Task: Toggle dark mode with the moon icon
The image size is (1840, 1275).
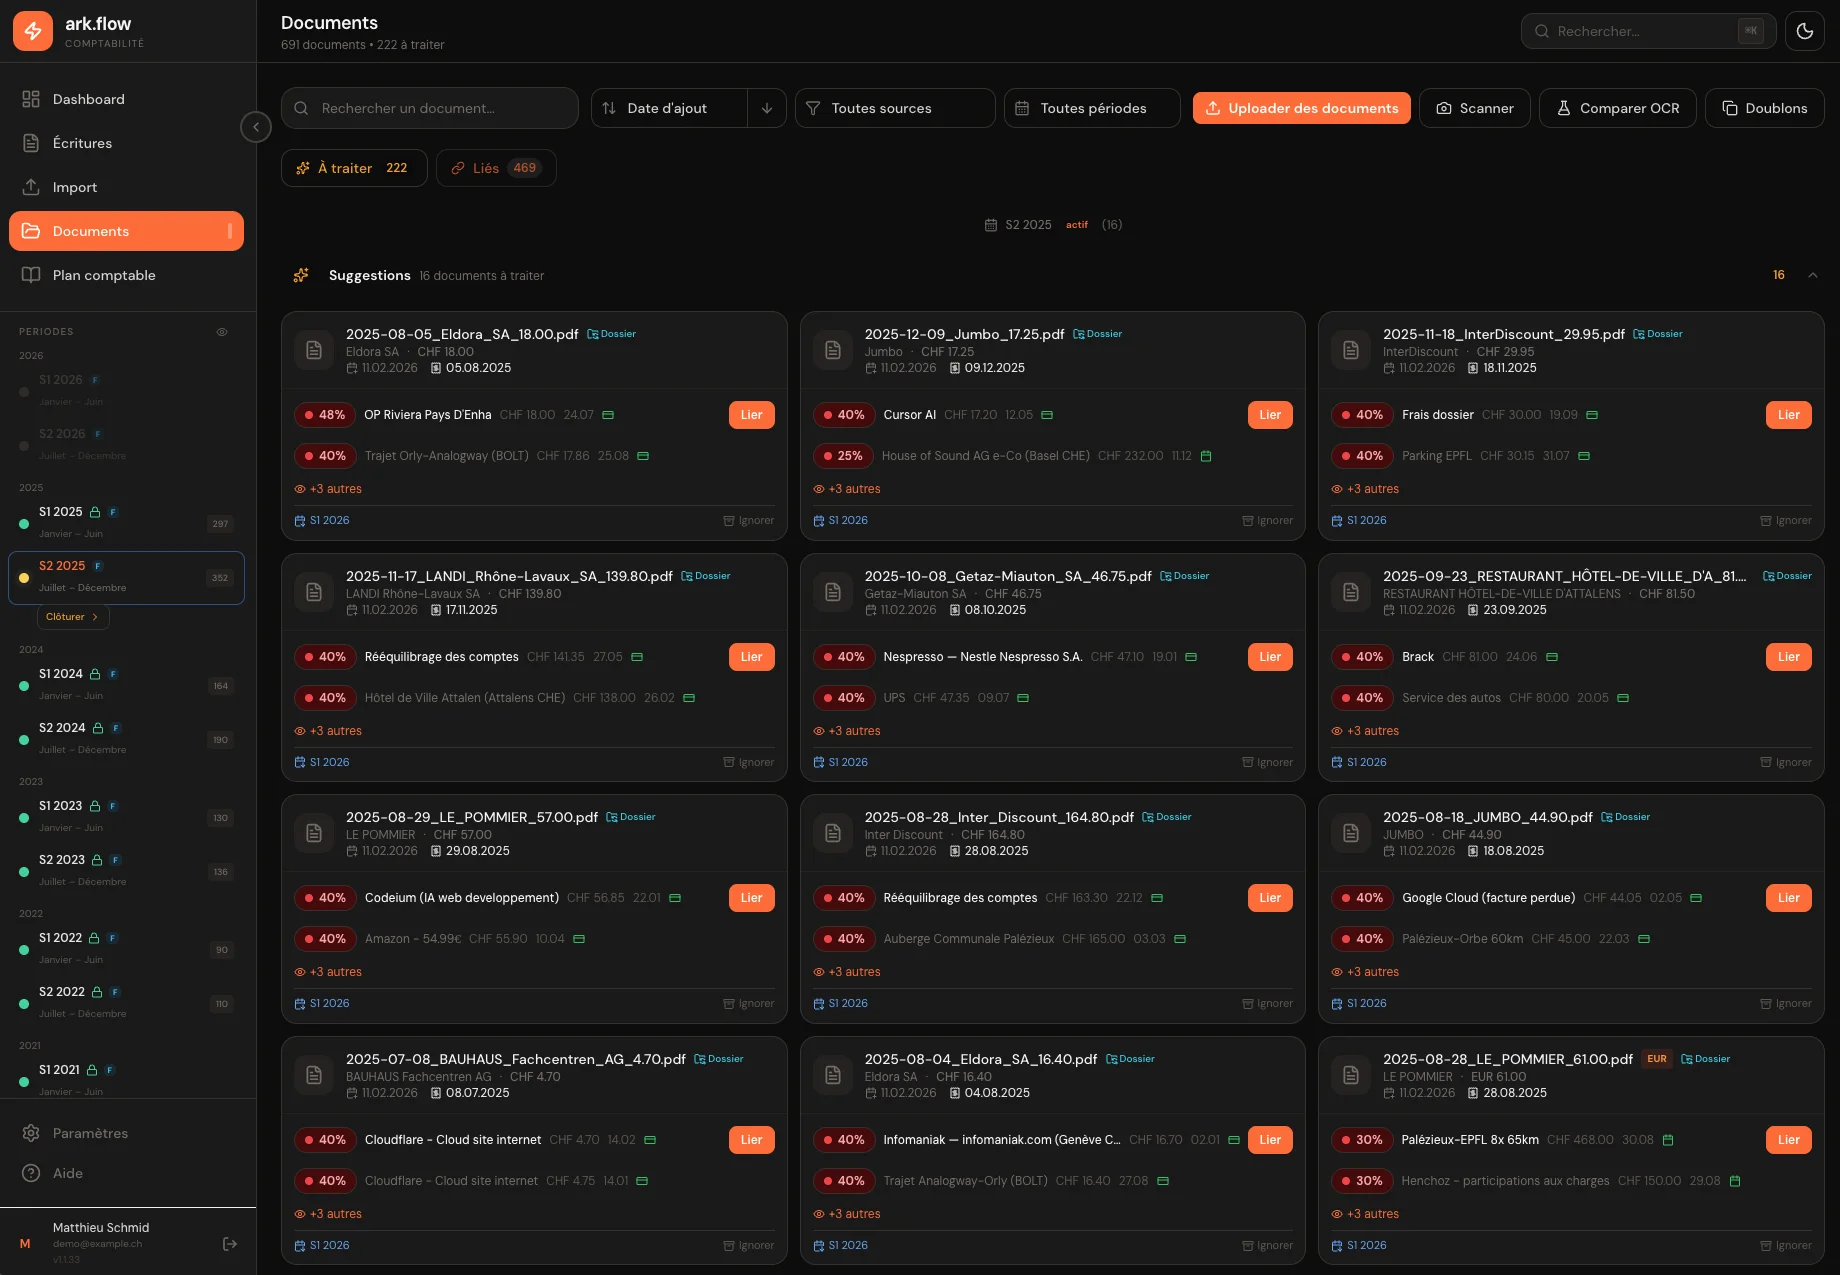Action: 1805,31
